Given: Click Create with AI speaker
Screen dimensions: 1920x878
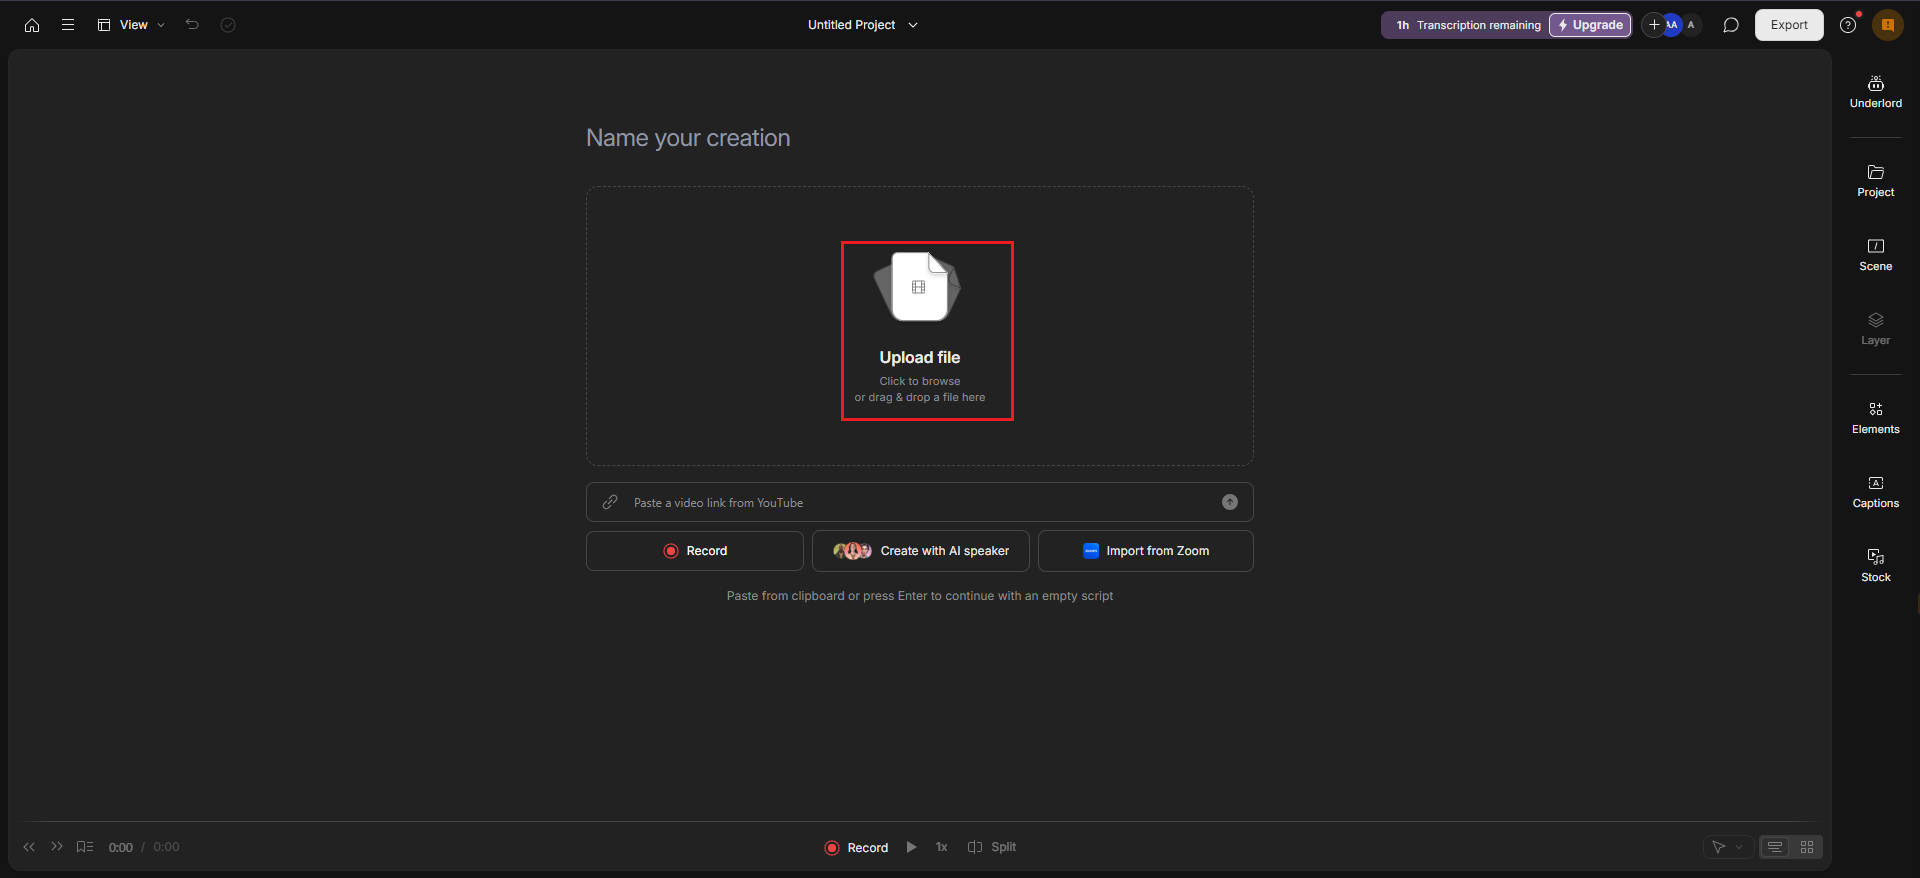Looking at the screenshot, I should [x=921, y=551].
